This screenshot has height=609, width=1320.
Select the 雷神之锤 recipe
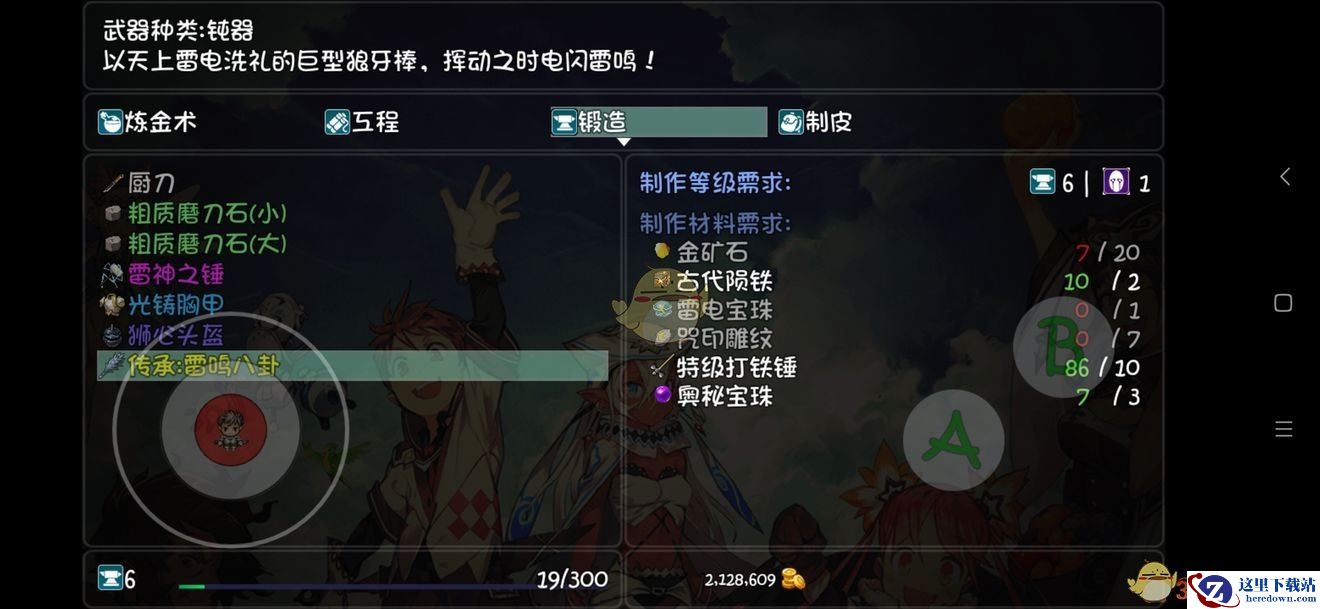(163, 274)
